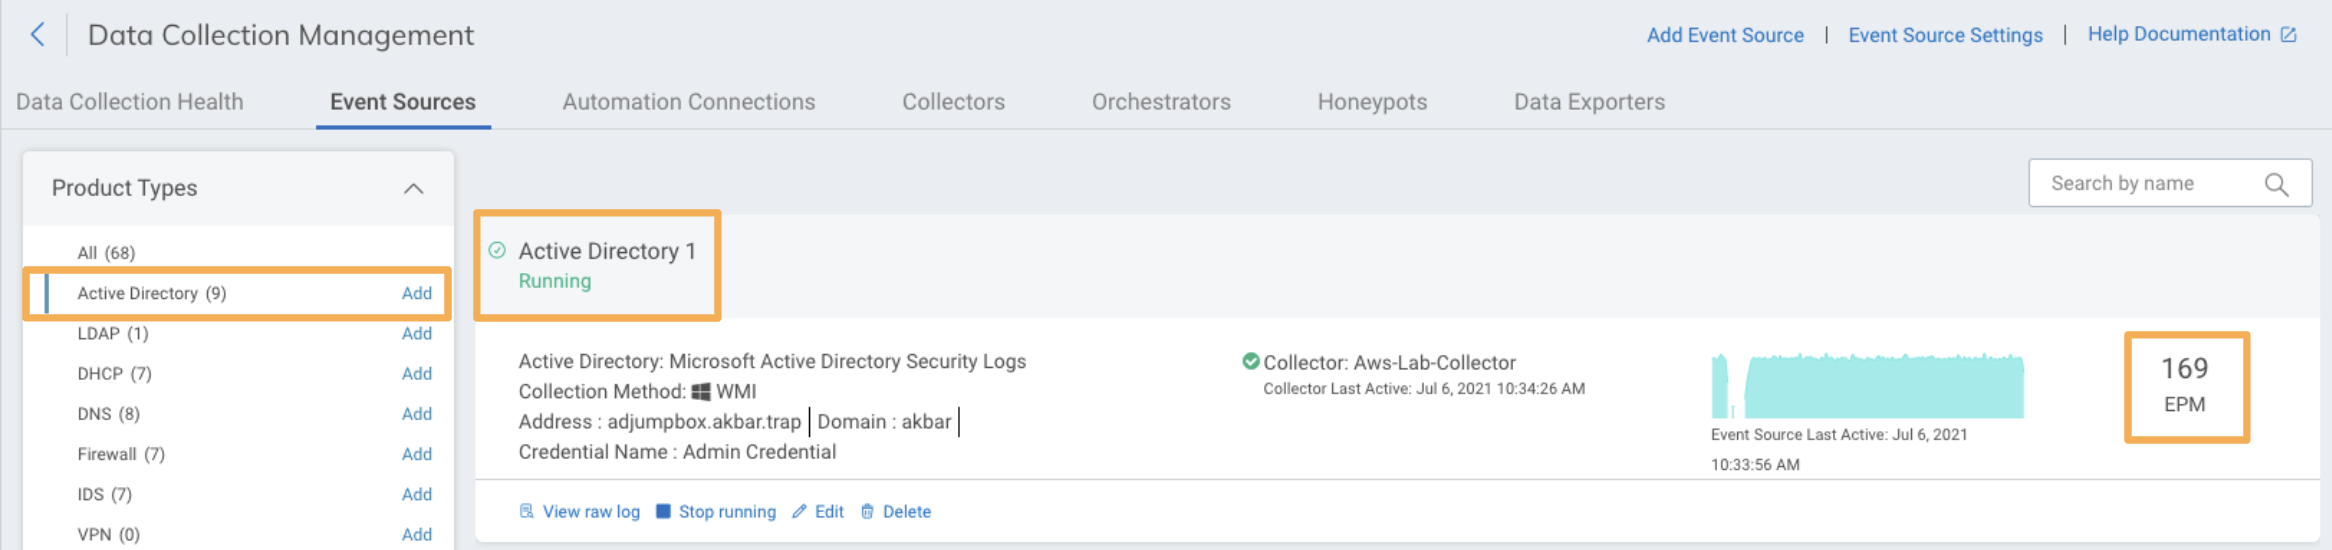
Task: Click the green collector status checkmark
Action: [1250, 361]
